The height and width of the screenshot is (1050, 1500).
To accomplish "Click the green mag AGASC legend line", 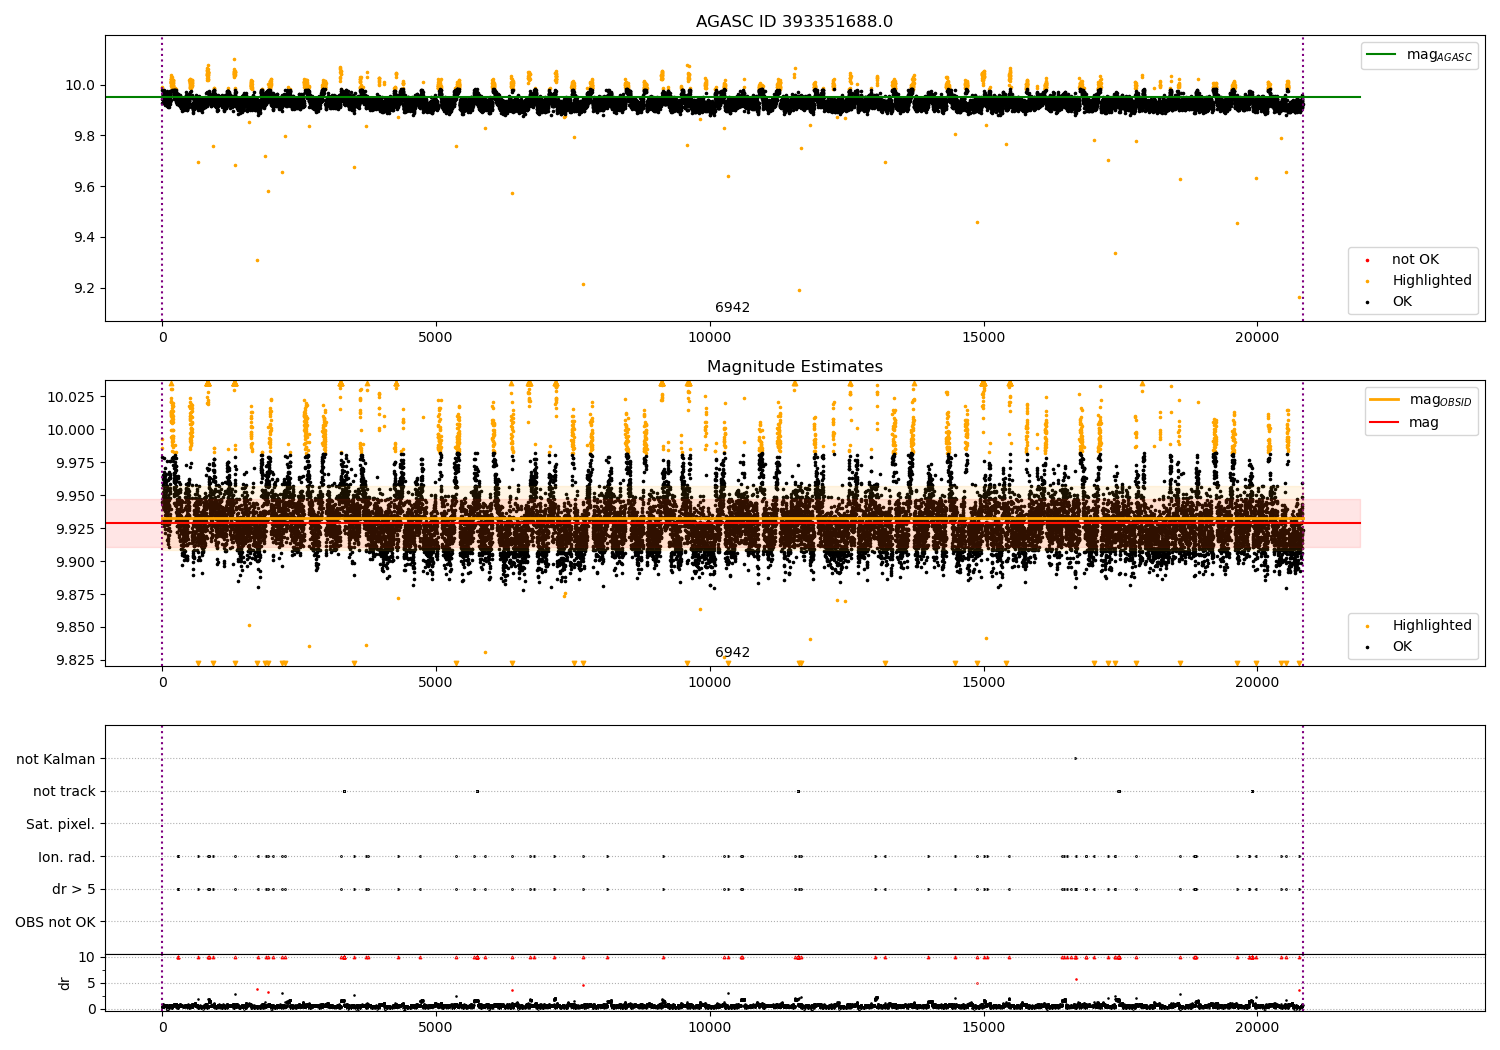I will (x=1381, y=55).
